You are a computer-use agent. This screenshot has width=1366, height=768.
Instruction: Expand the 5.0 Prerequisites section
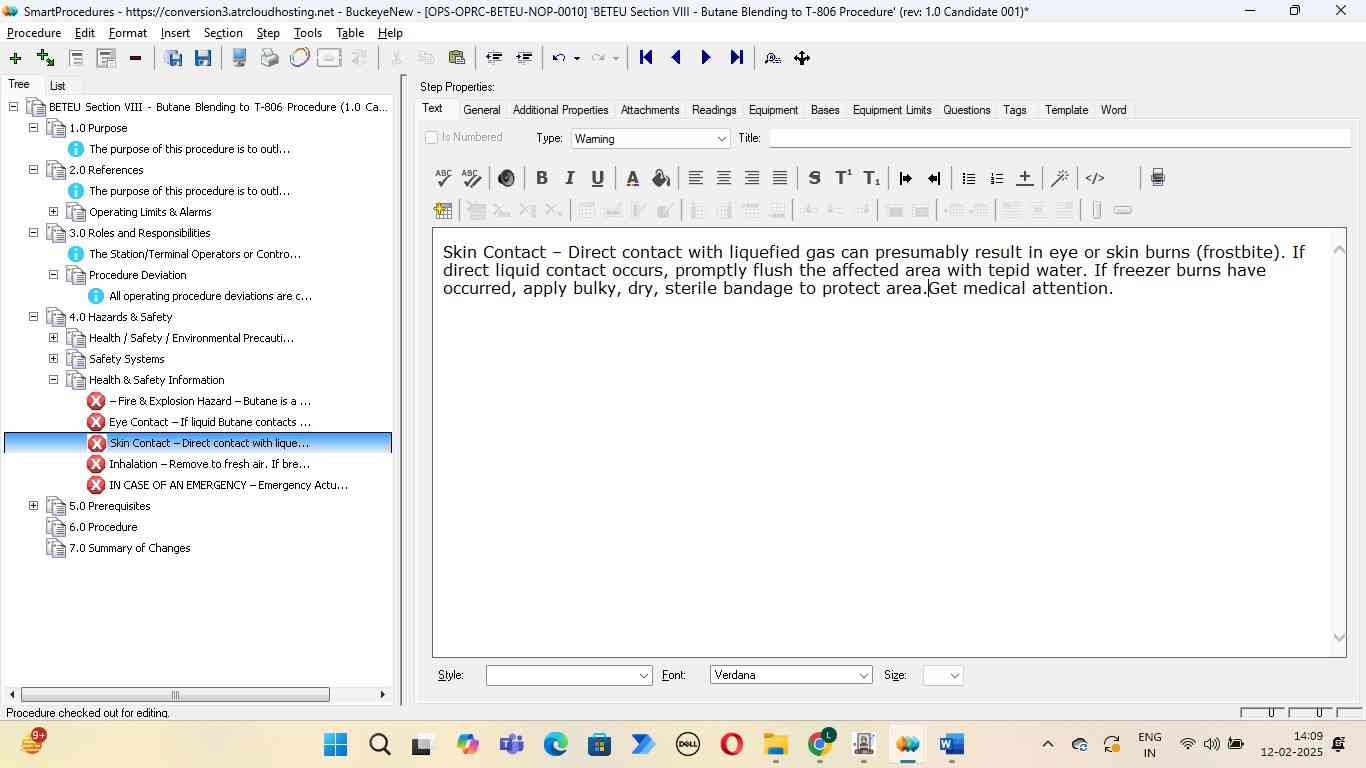coord(33,506)
